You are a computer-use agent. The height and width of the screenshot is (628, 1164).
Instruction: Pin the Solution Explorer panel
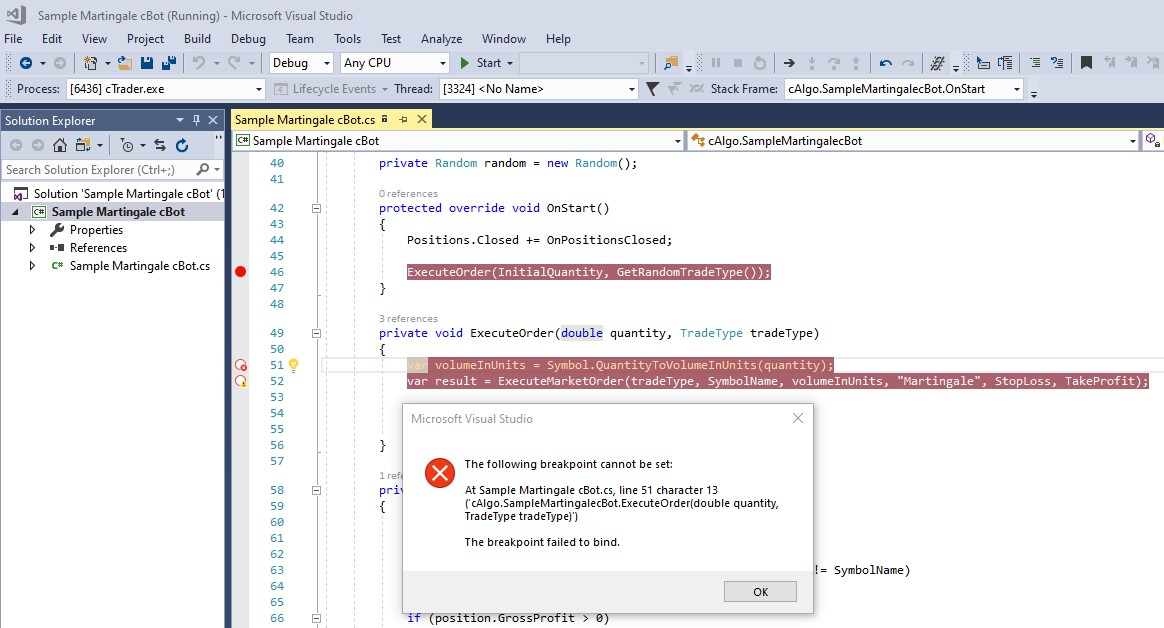(197, 120)
